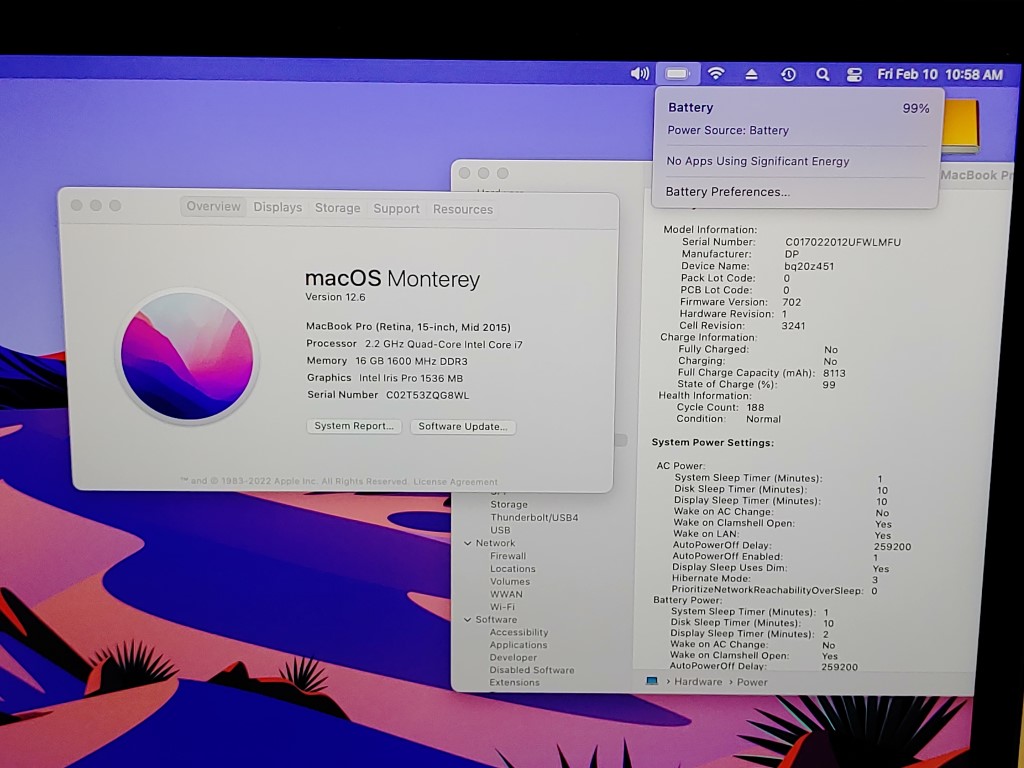Switch to the Overview tab
The height and width of the screenshot is (768, 1024).
[214, 206]
